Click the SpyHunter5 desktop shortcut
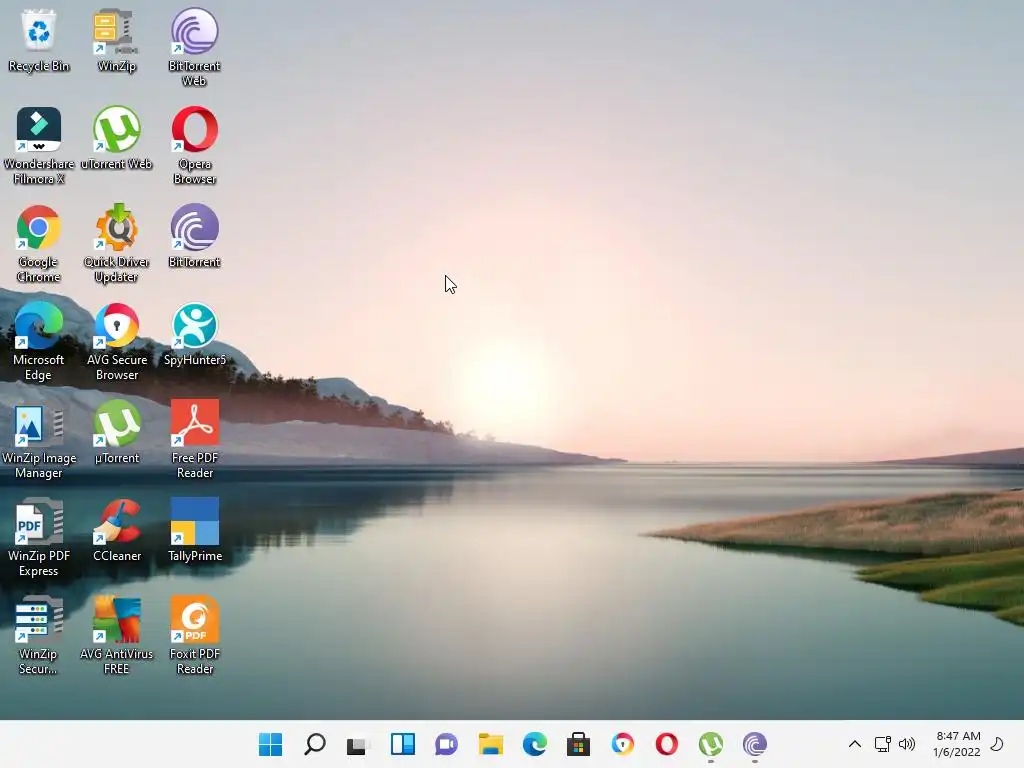Viewport: 1024px width, 768px height. coord(194,334)
